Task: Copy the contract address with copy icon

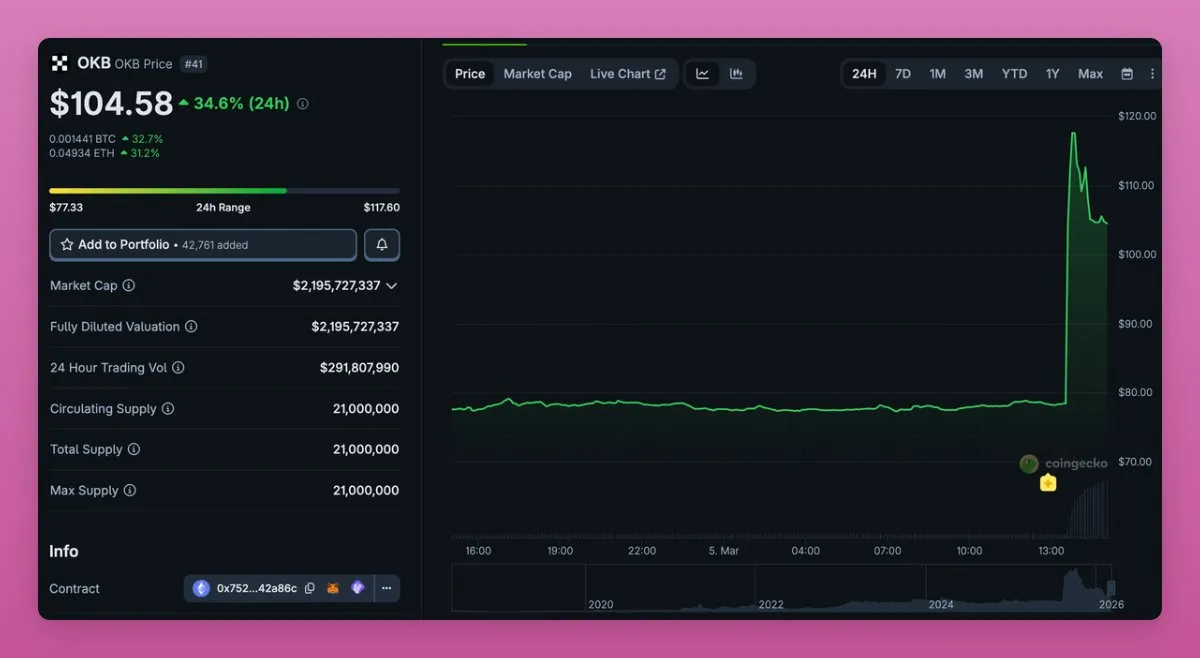Action: tap(310, 589)
